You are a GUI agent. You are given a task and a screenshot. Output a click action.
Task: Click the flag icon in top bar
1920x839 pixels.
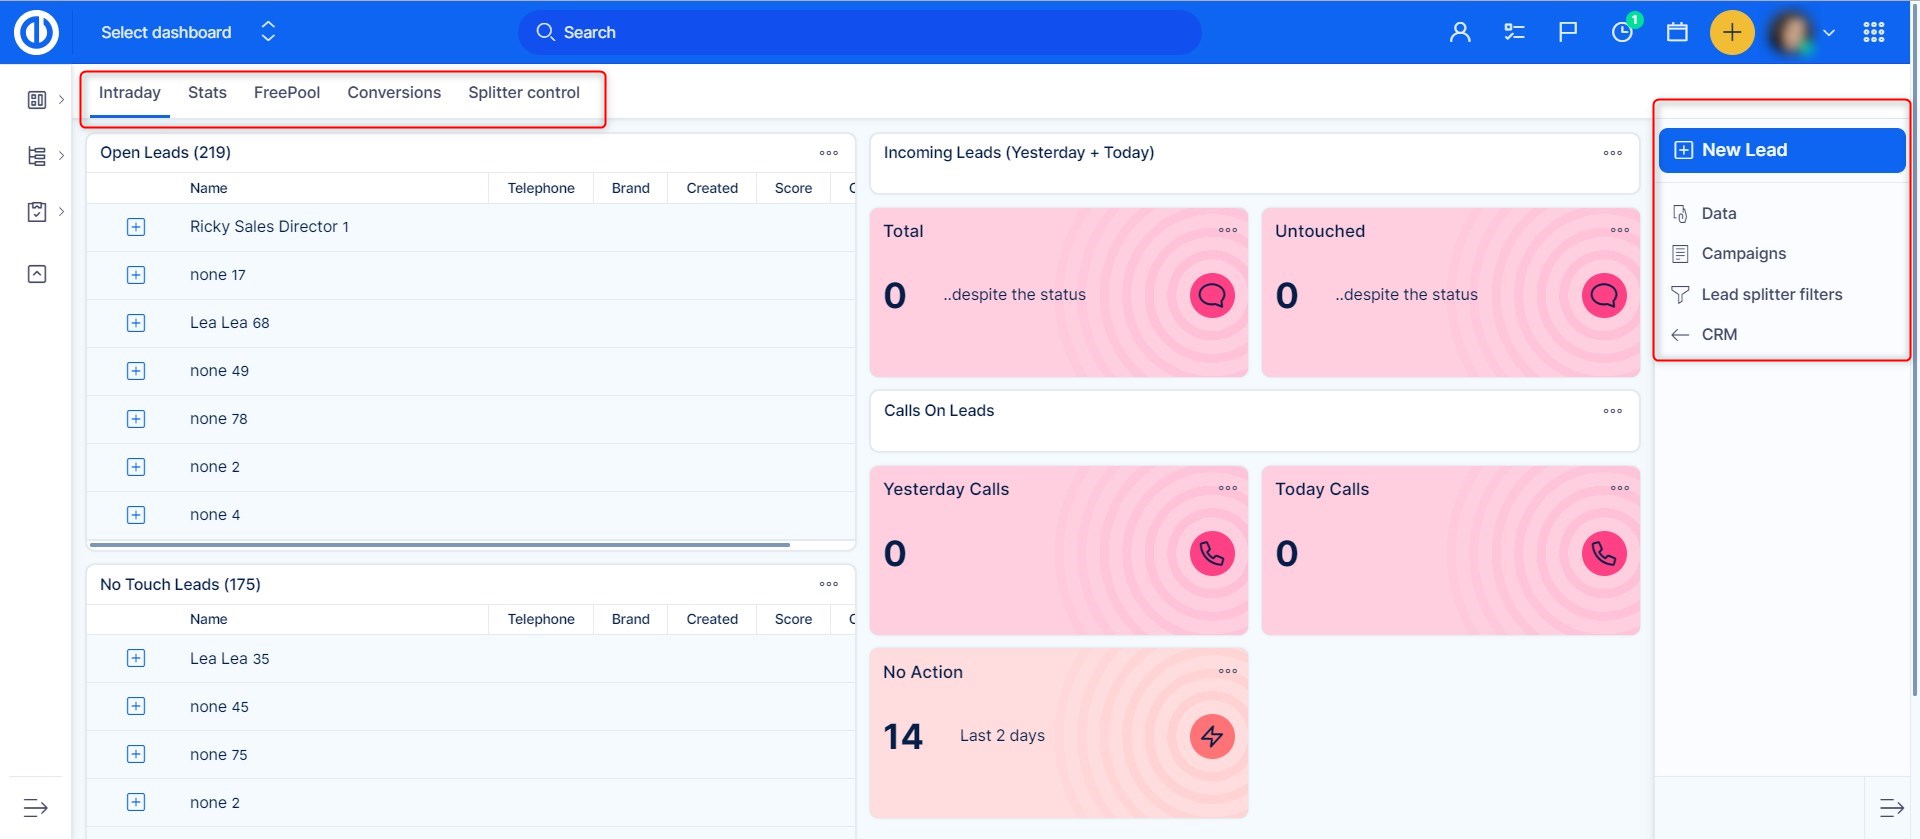pos(1568,32)
